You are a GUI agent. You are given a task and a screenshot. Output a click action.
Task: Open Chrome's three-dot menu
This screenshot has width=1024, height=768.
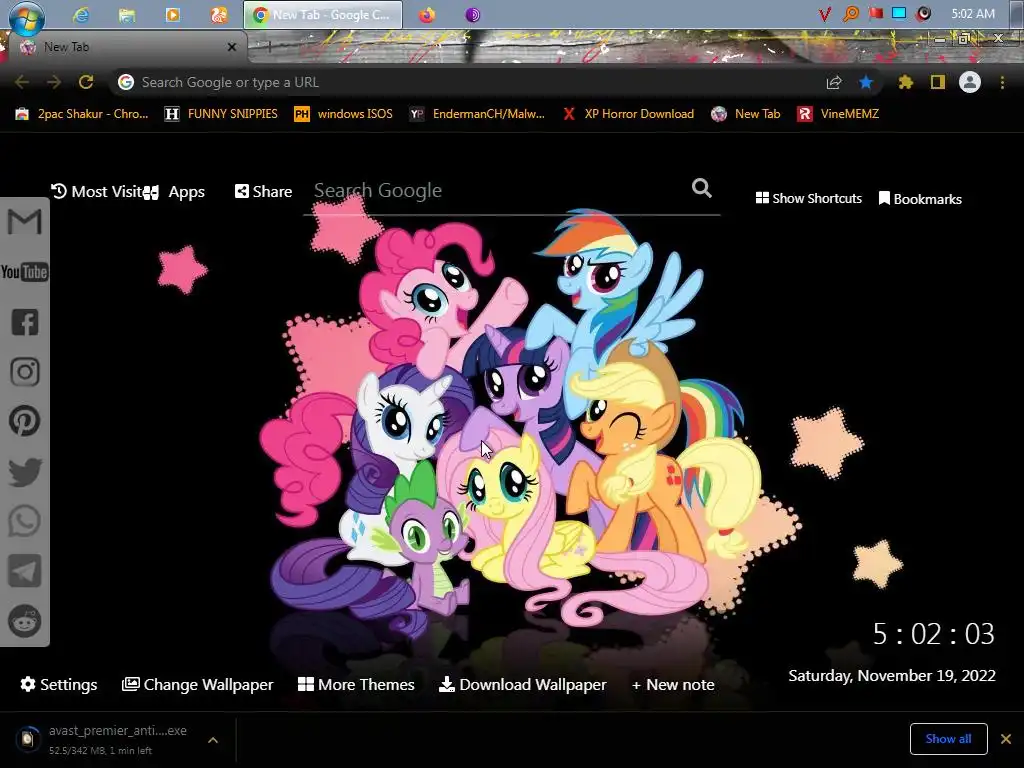tap(1002, 82)
